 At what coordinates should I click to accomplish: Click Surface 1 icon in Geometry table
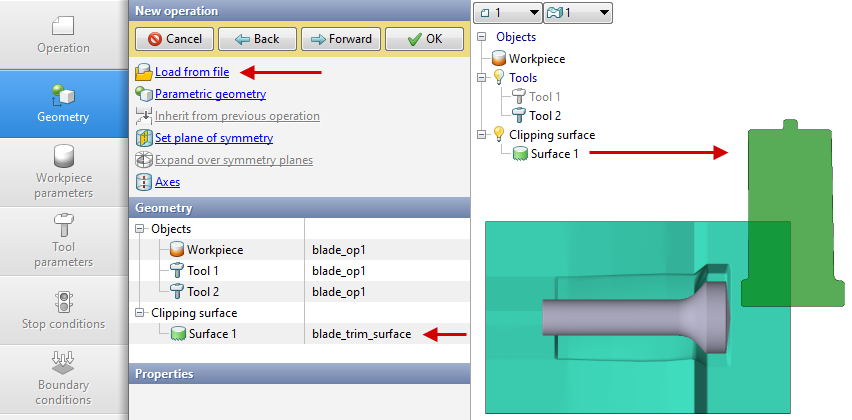point(178,334)
